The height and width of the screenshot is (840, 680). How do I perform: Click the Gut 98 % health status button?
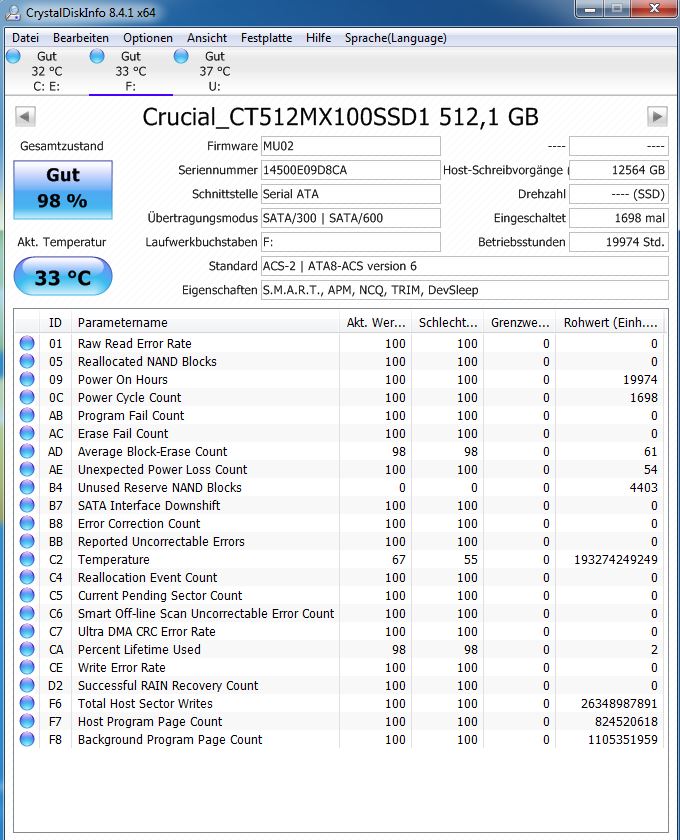63,190
